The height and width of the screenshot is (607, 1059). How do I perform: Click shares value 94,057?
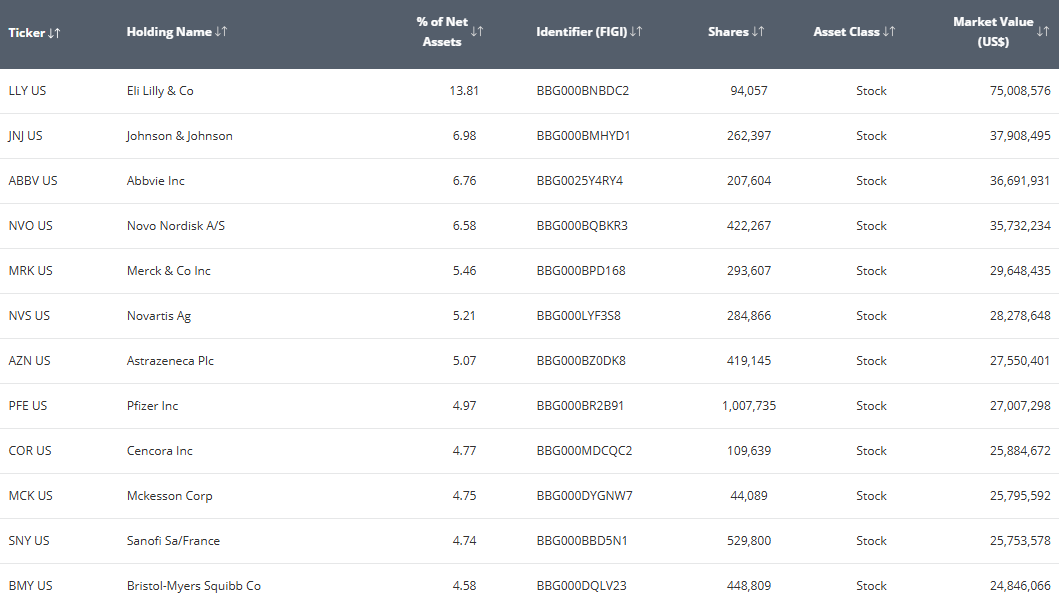(749, 90)
